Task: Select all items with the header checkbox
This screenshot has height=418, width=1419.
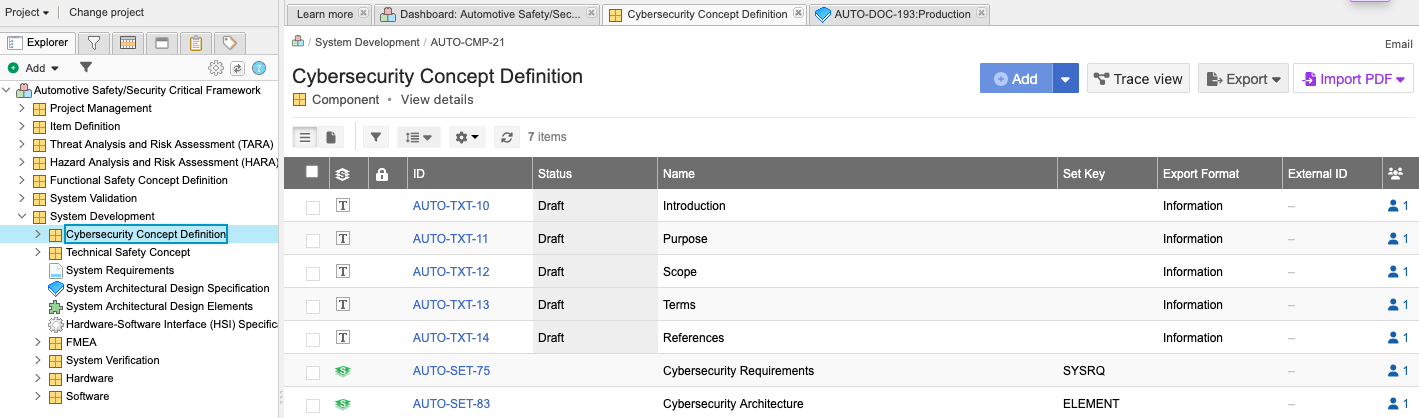Action: [x=312, y=172]
